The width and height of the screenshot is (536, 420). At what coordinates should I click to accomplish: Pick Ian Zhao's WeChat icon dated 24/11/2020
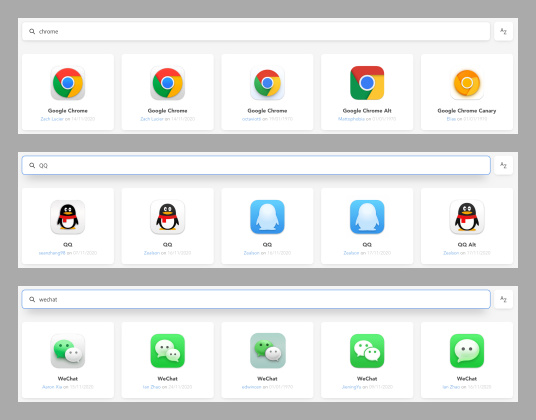coord(168,351)
